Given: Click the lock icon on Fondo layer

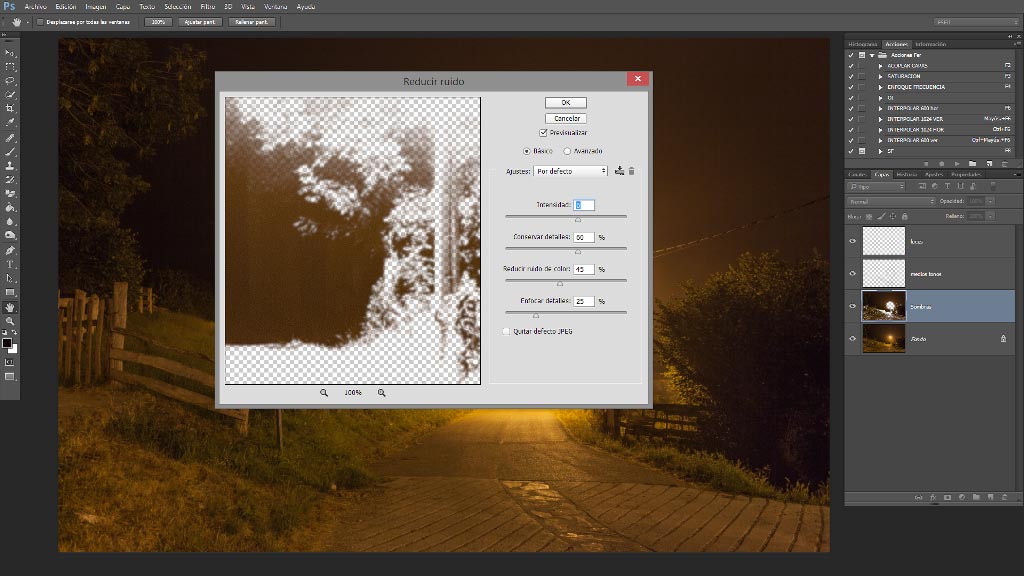Looking at the screenshot, I should pyautogui.click(x=1003, y=339).
